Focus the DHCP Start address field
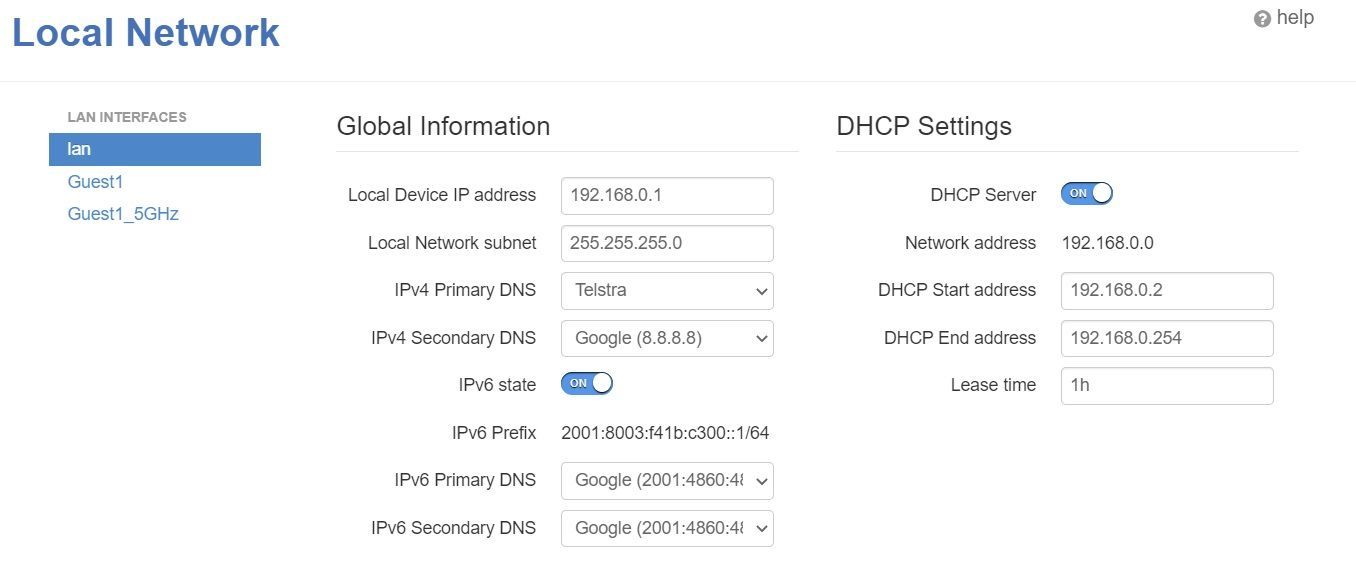The image size is (1356, 569). click(1166, 291)
